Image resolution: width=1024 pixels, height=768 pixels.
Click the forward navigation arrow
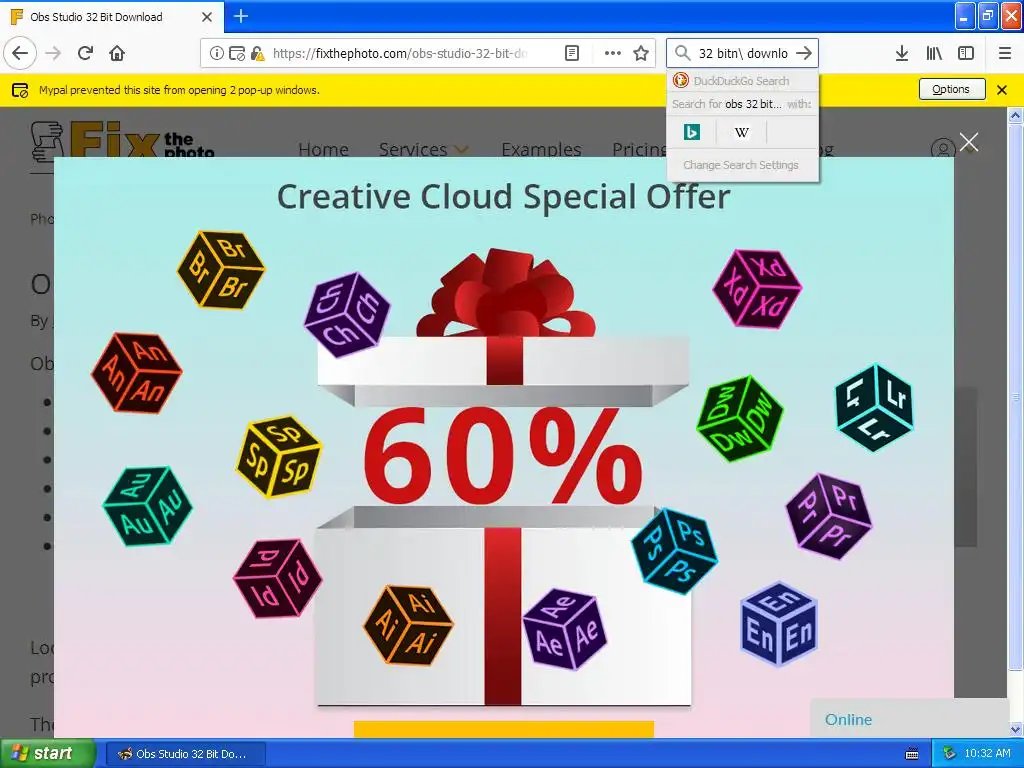point(54,53)
